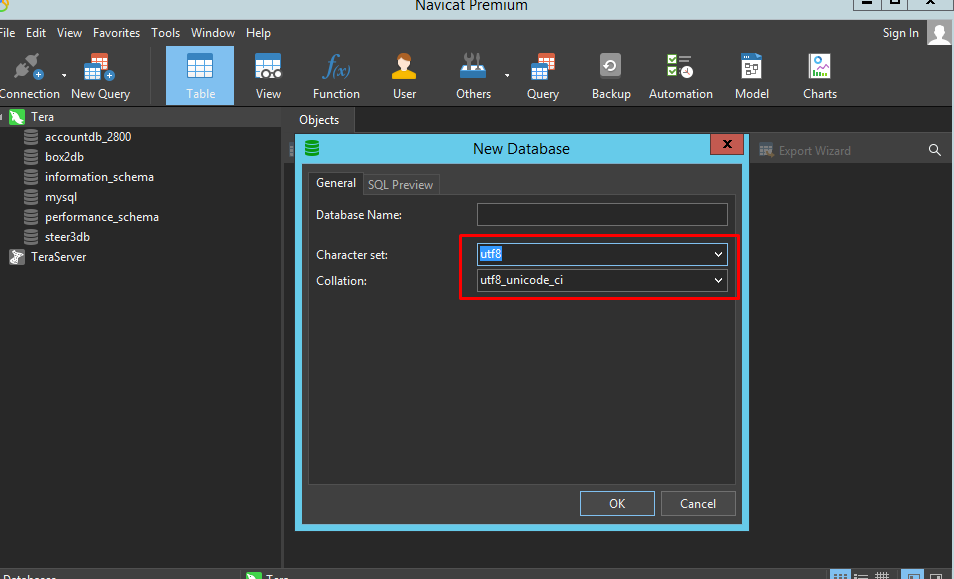Switch to the SQL Preview tab

(400, 185)
